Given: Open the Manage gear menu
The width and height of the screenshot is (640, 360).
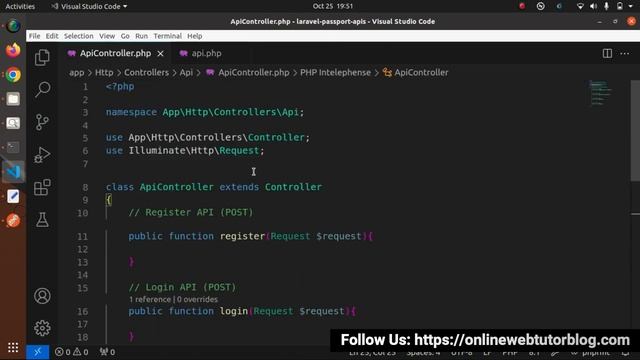Looking at the screenshot, I should tap(42, 328).
